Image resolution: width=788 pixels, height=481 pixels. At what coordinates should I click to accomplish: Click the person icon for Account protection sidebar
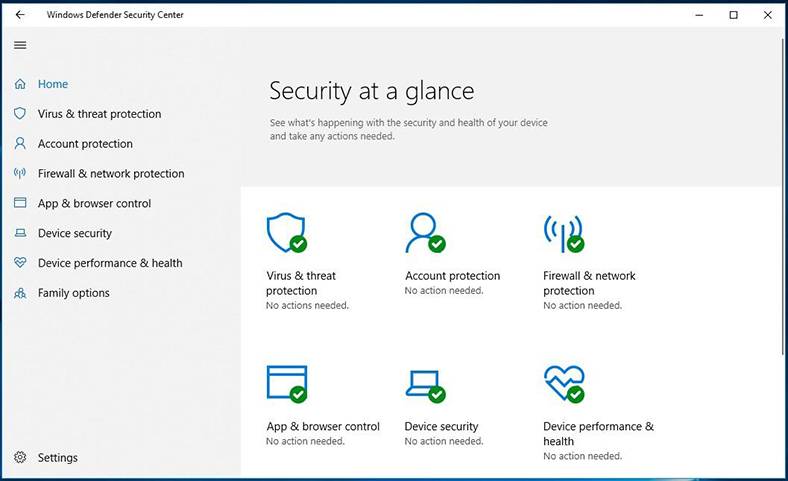coord(20,143)
